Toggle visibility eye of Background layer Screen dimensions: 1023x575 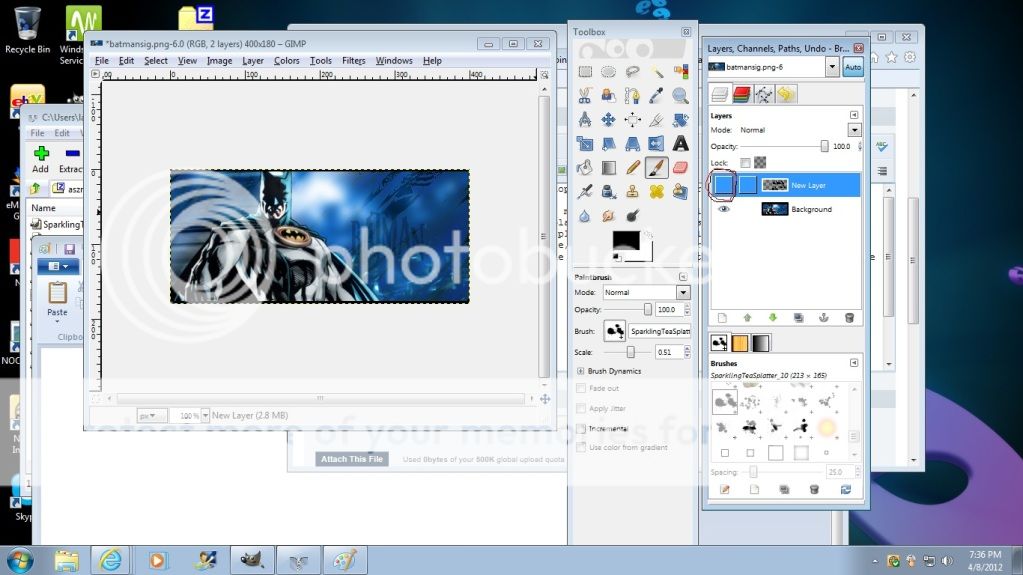pyautogui.click(x=724, y=210)
